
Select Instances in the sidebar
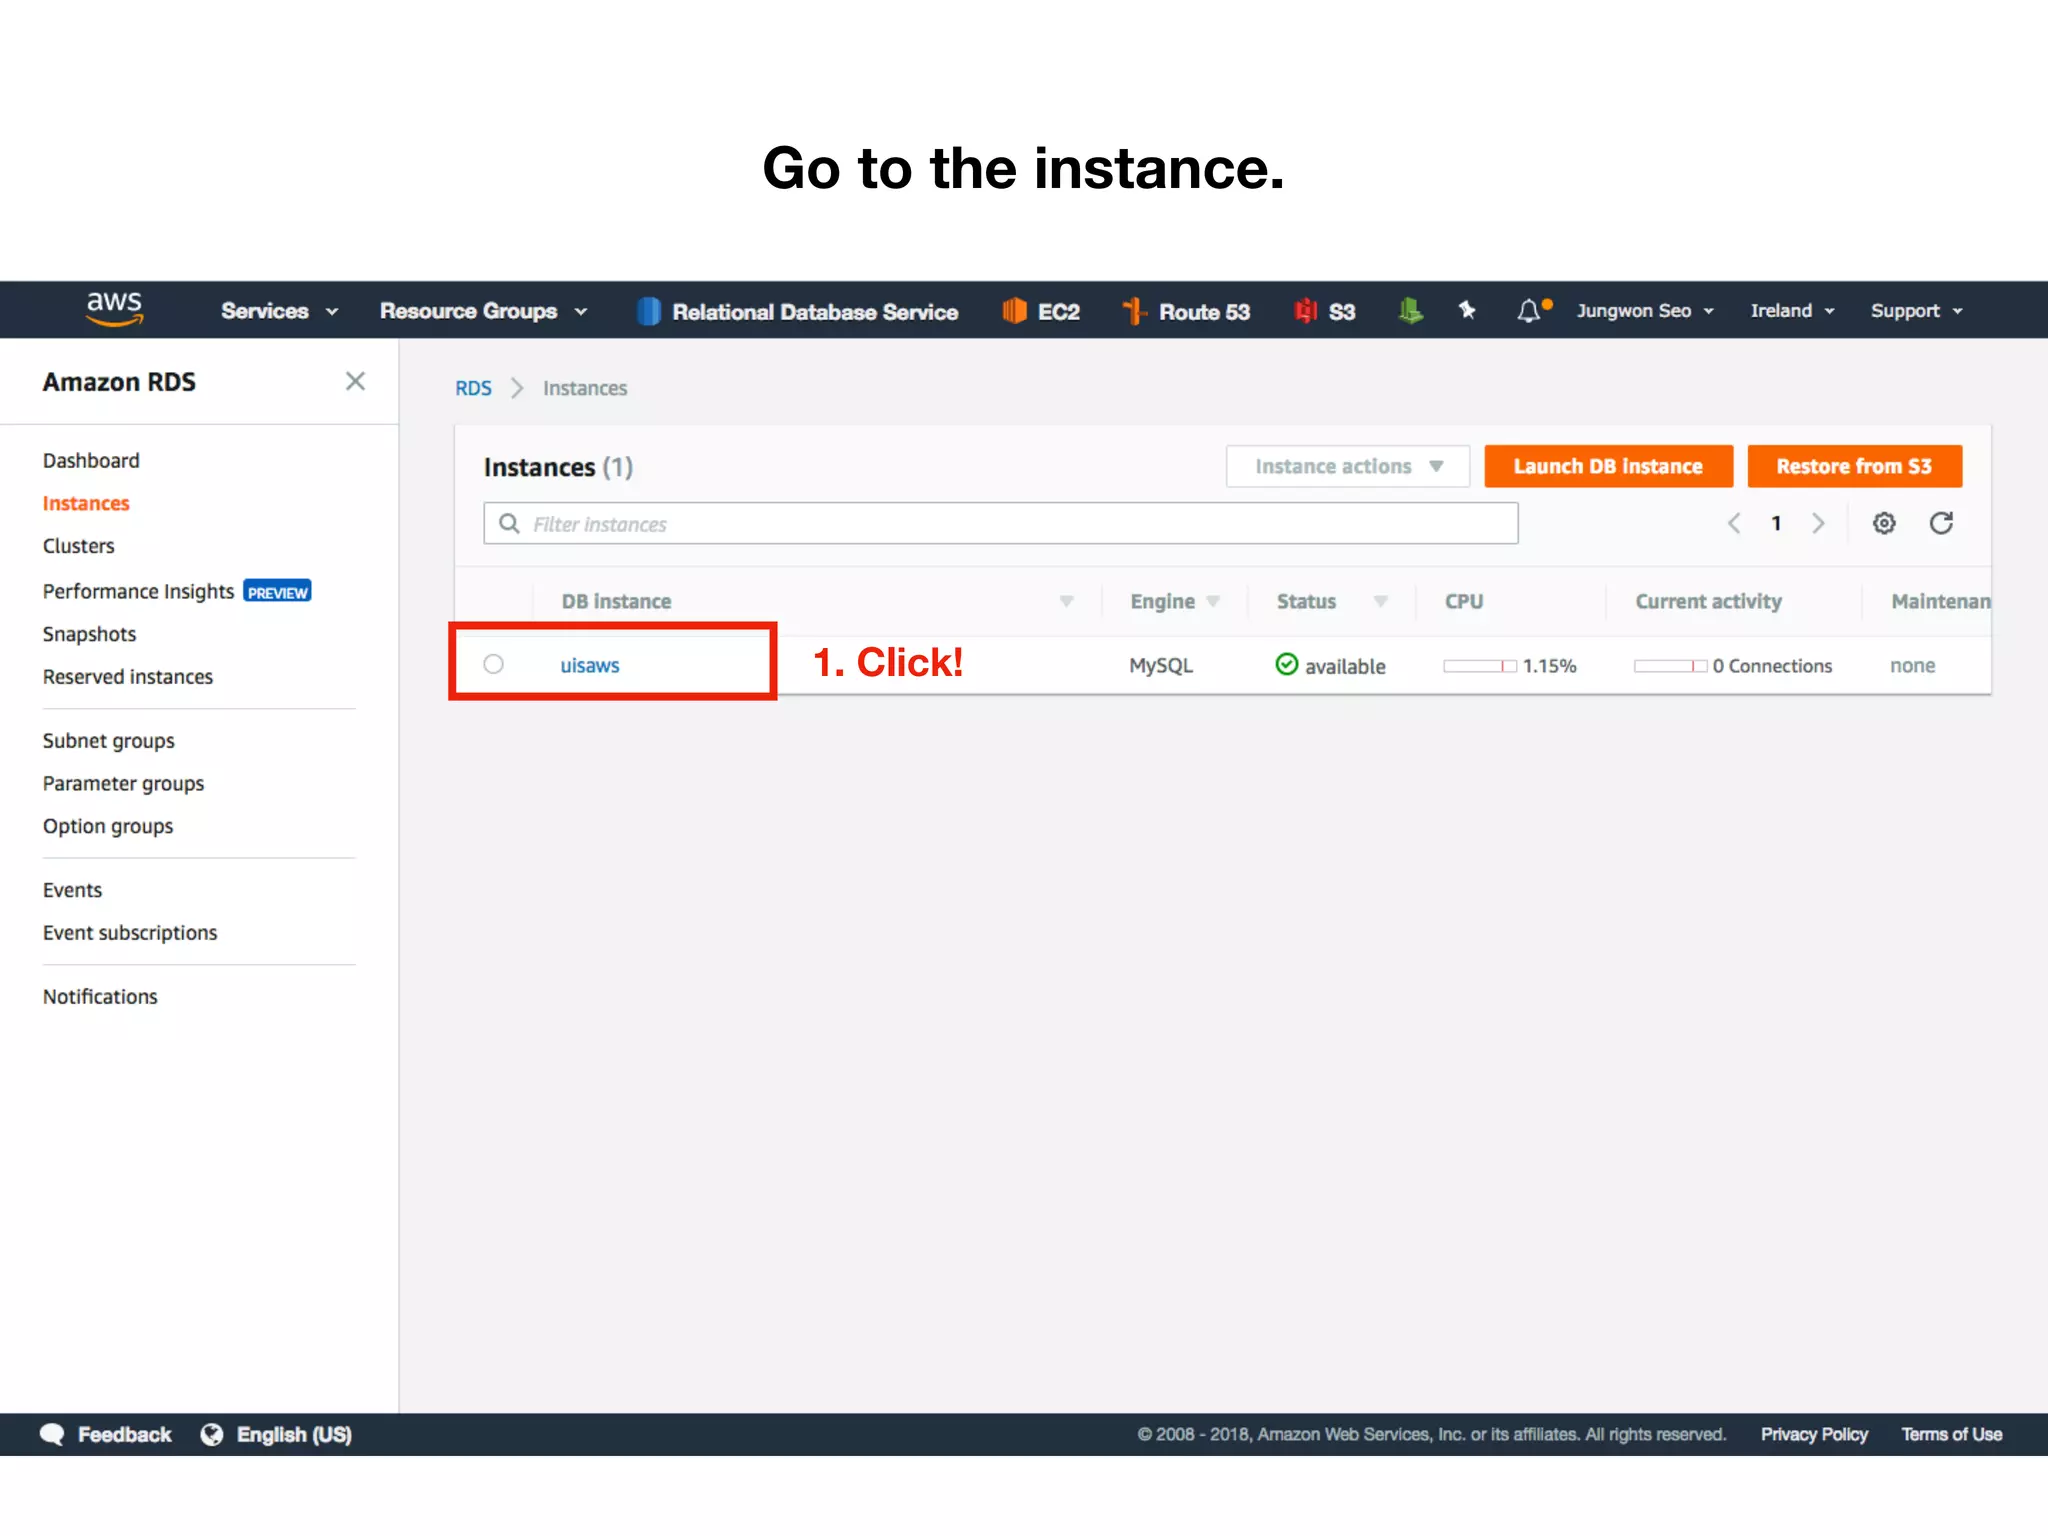point(86,503)
